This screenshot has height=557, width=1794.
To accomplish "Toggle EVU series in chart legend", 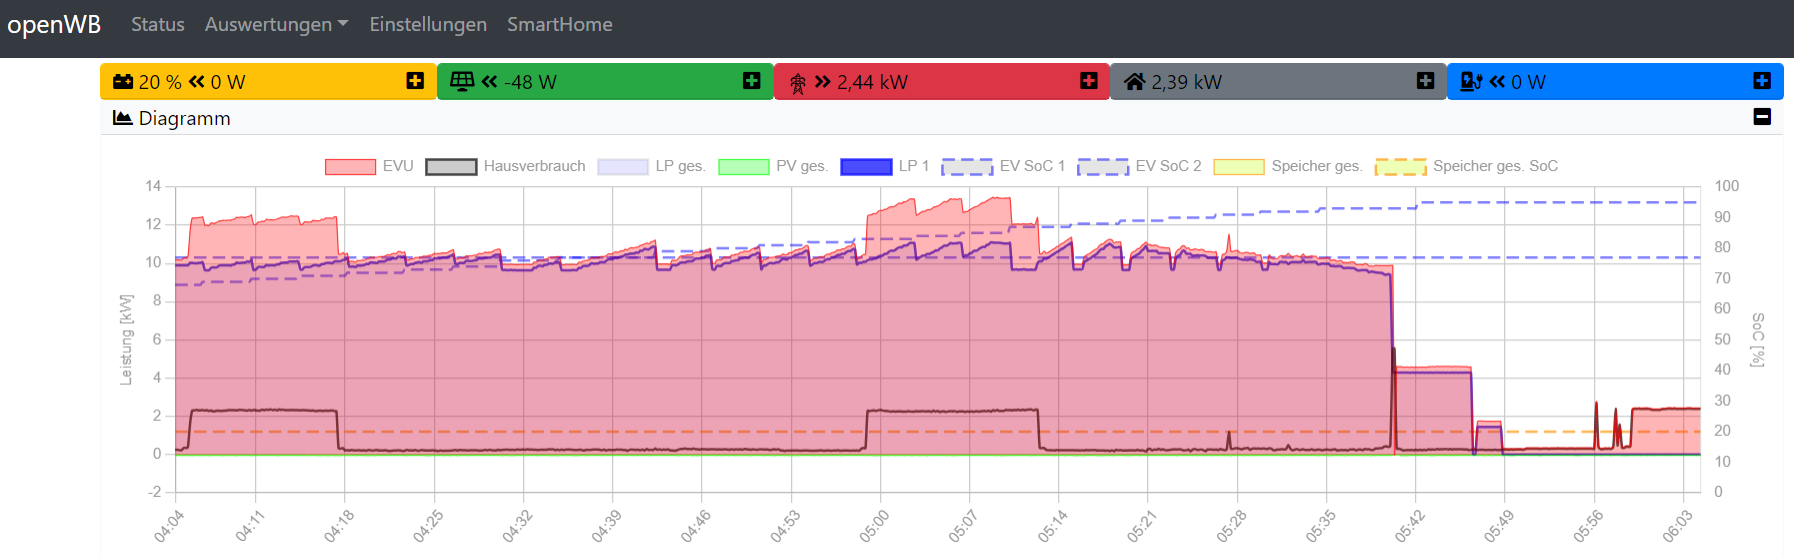I will coord(369,166).
